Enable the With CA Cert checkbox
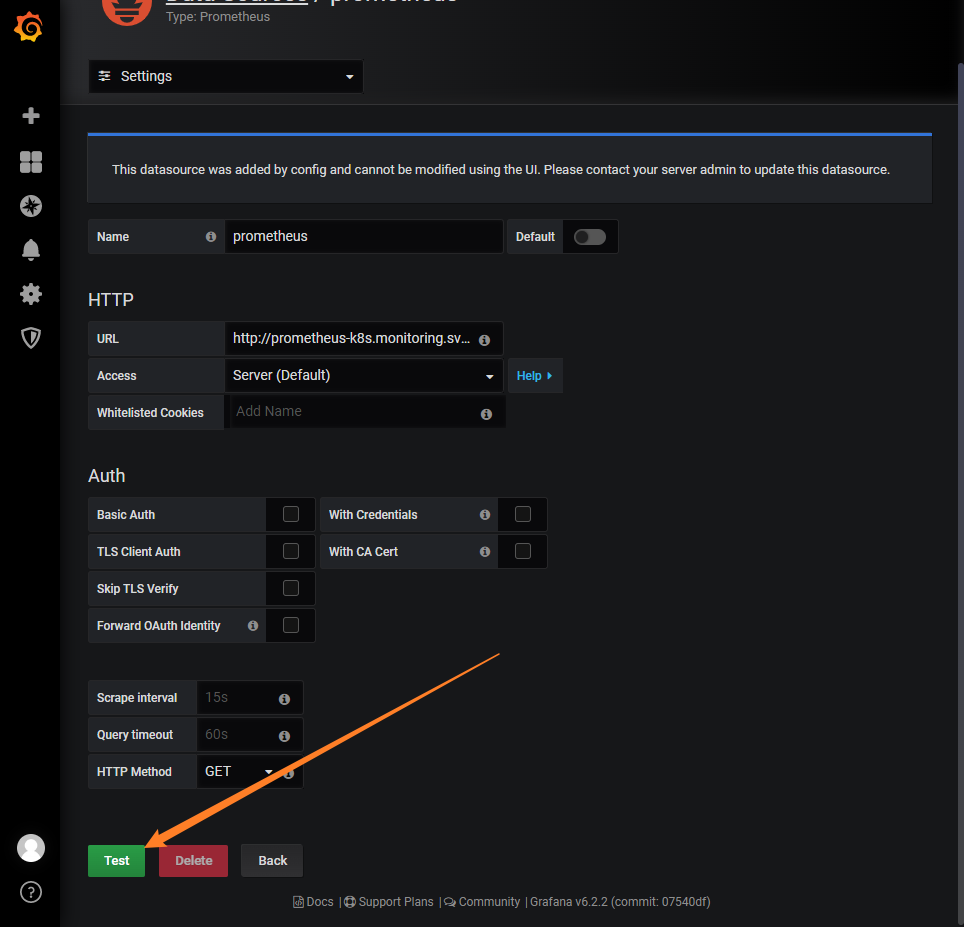The image size is (964, 927). [x=522, y=551]
